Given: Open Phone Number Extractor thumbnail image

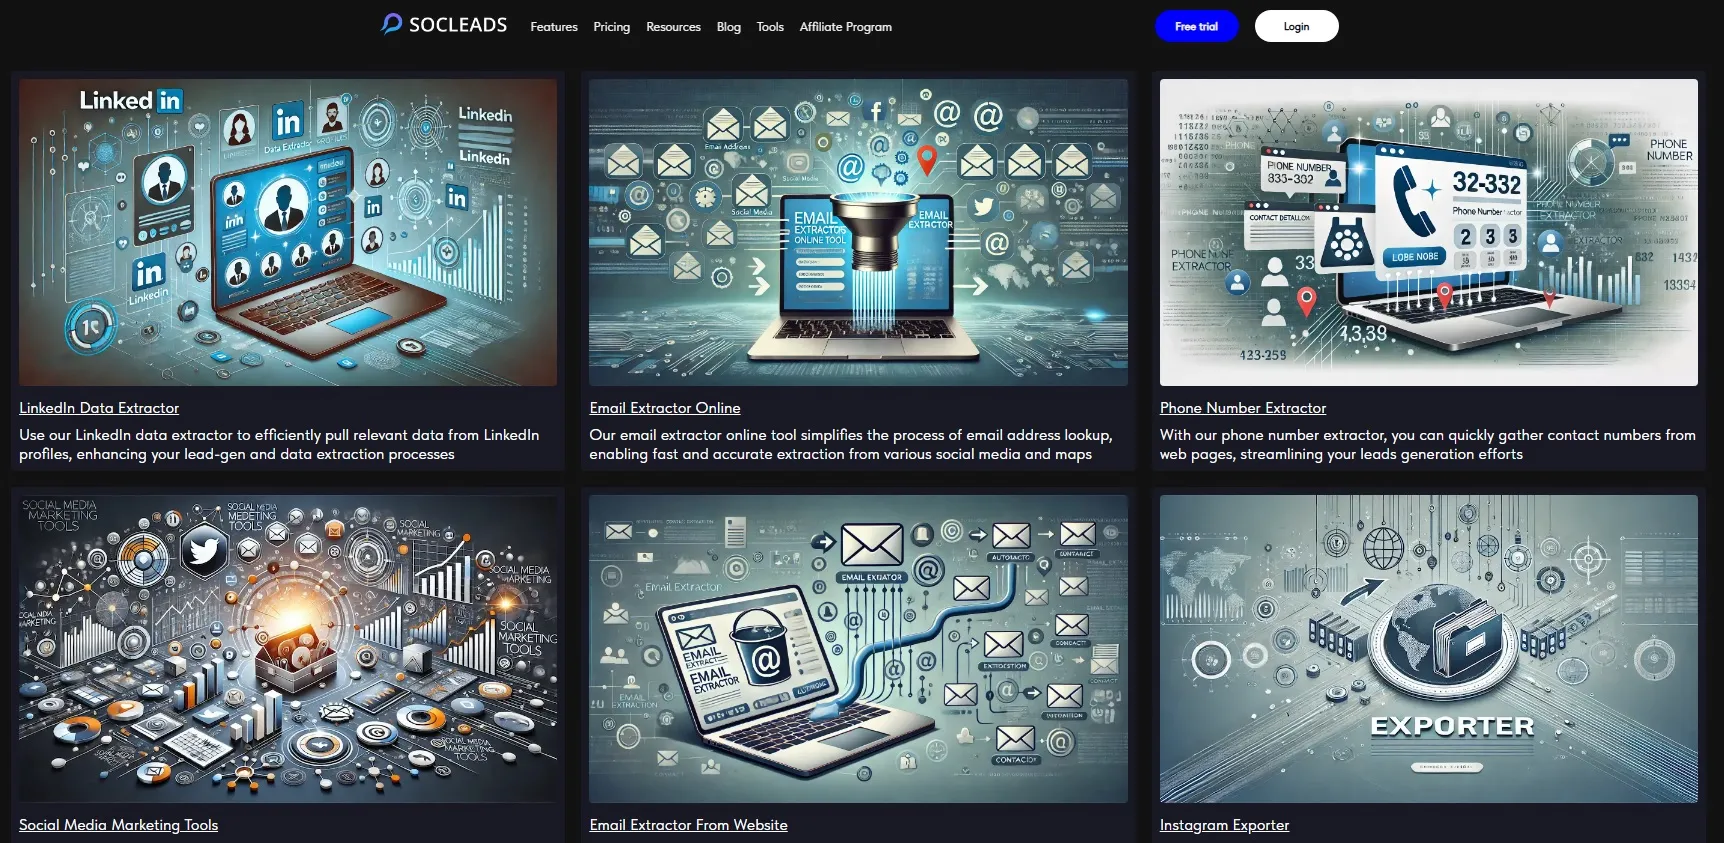Looking at the screenshot, I should point(1428,232).
